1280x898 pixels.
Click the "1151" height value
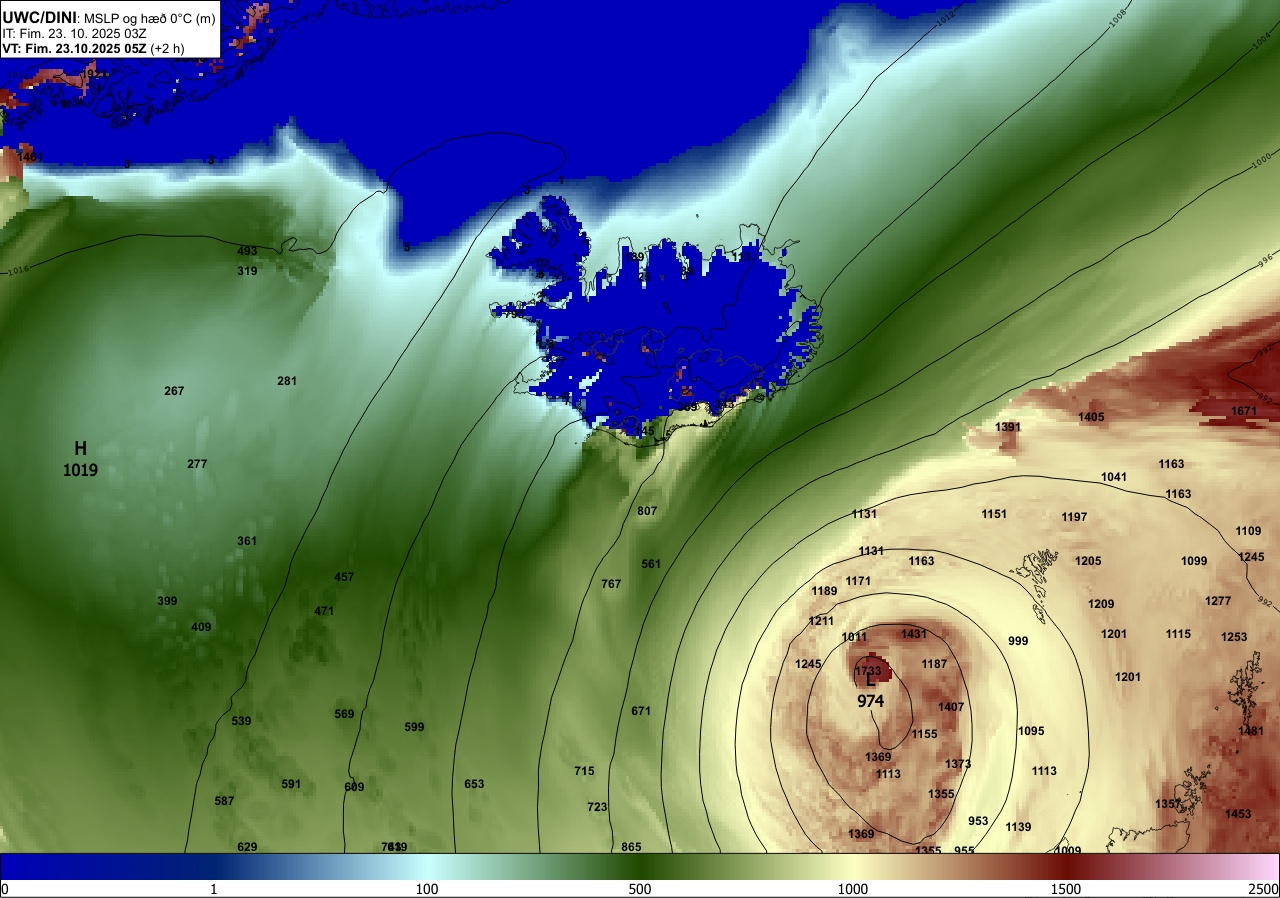tap(994, 514)
